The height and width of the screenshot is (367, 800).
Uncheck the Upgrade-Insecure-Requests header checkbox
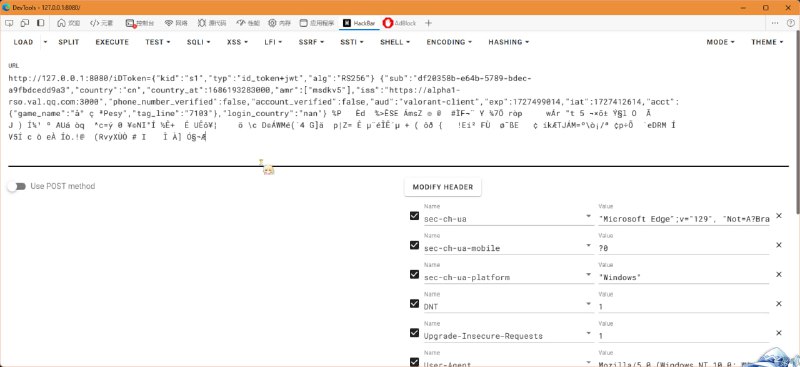414,333
